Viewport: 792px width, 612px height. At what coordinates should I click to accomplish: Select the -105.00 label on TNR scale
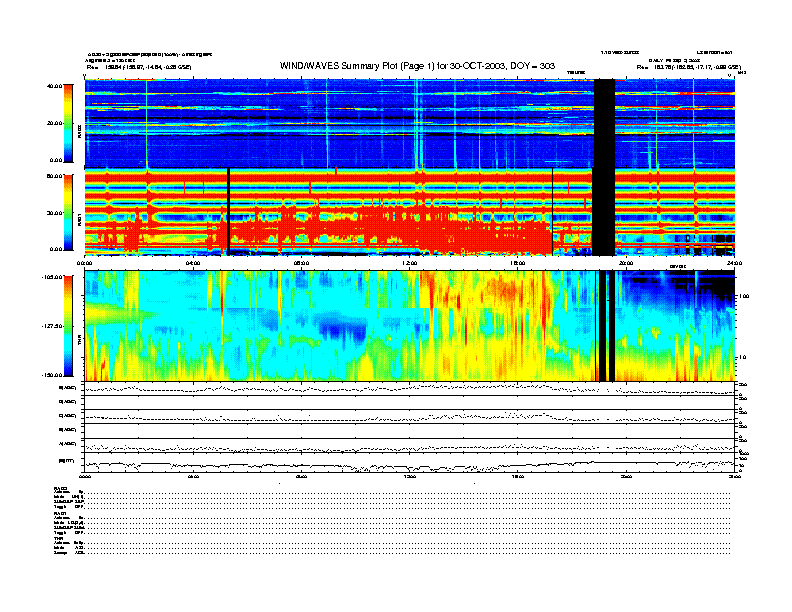point(52,277)
